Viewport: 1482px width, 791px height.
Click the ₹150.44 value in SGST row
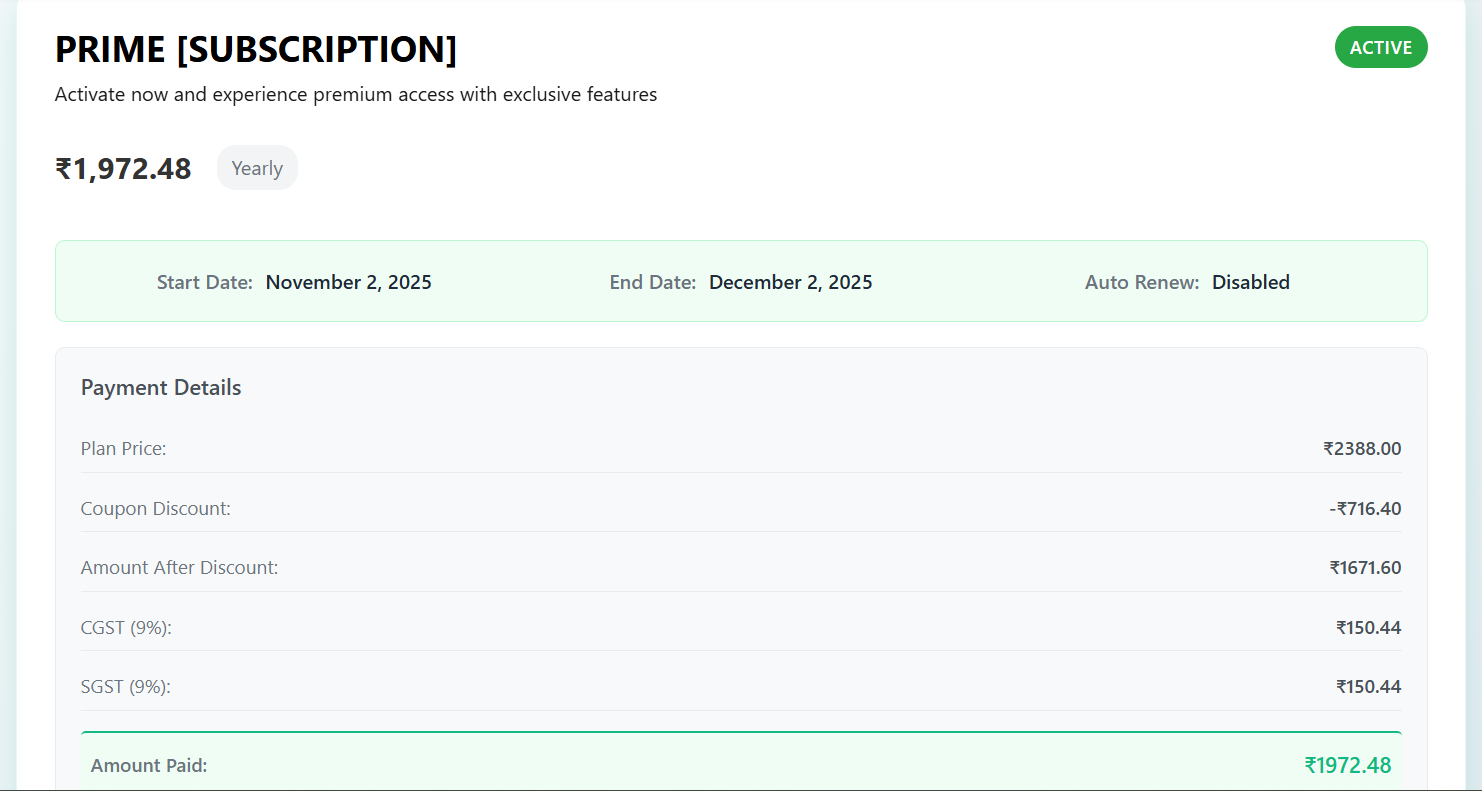coord(1367,686)
